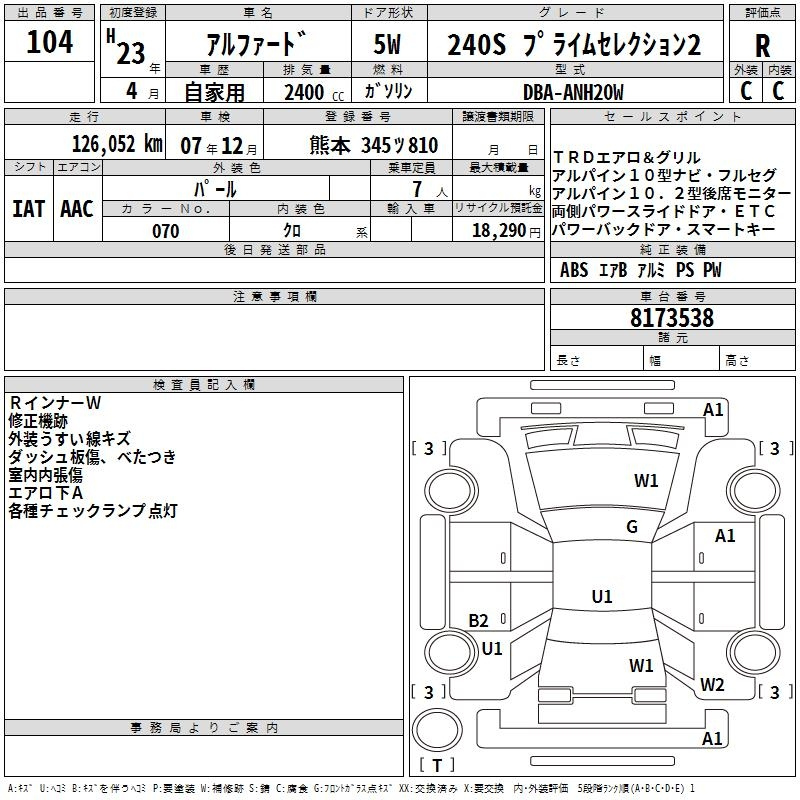Select sales point TRDエアロ&グリル
This screenshot has height=800, width=800.
click(627, 157)
